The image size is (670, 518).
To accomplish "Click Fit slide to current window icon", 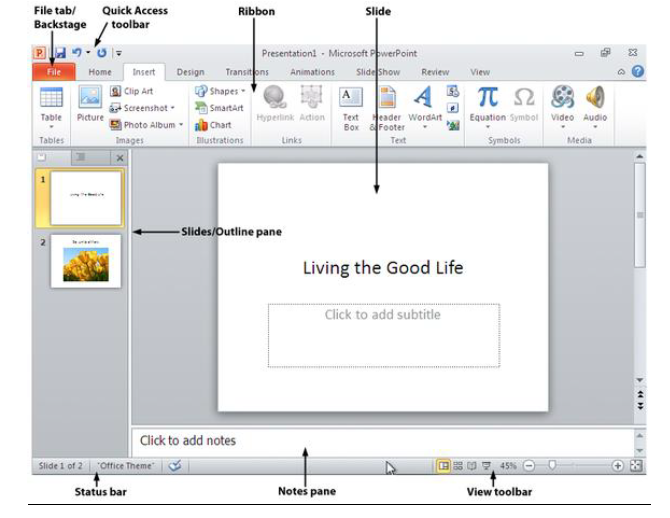I will (x=636, y=466).
